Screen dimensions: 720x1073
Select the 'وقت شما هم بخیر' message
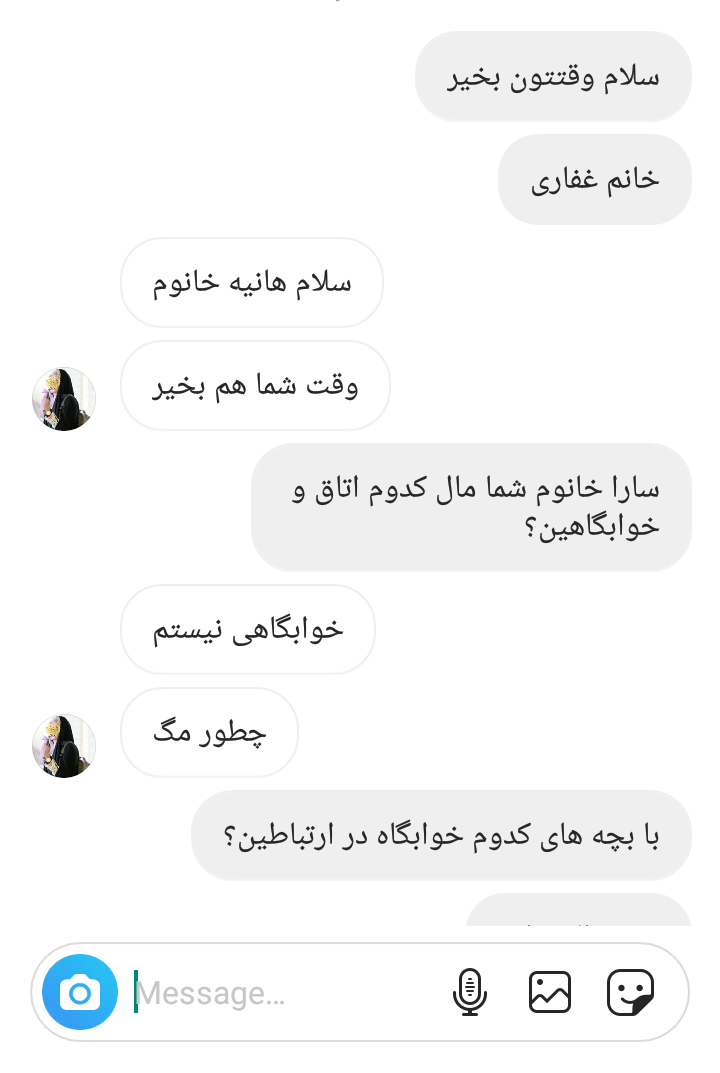click(255, 385)
